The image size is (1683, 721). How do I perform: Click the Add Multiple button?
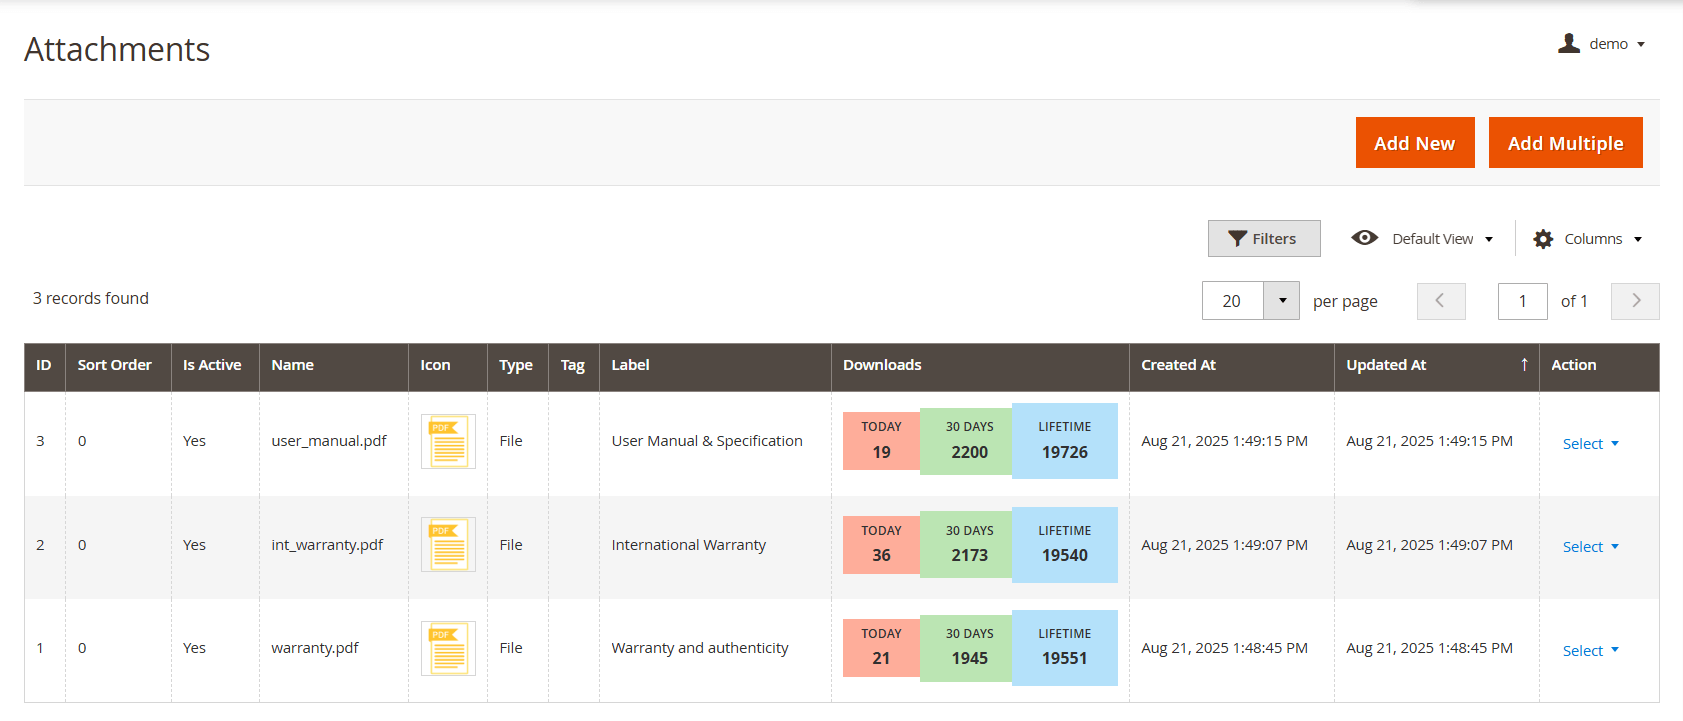point(1565,143)
